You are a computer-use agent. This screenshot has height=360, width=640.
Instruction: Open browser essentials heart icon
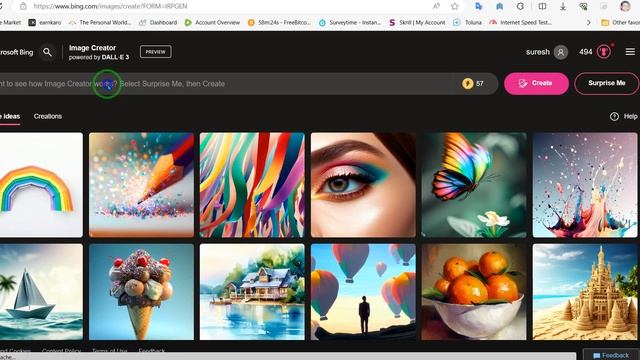[583, 6]
